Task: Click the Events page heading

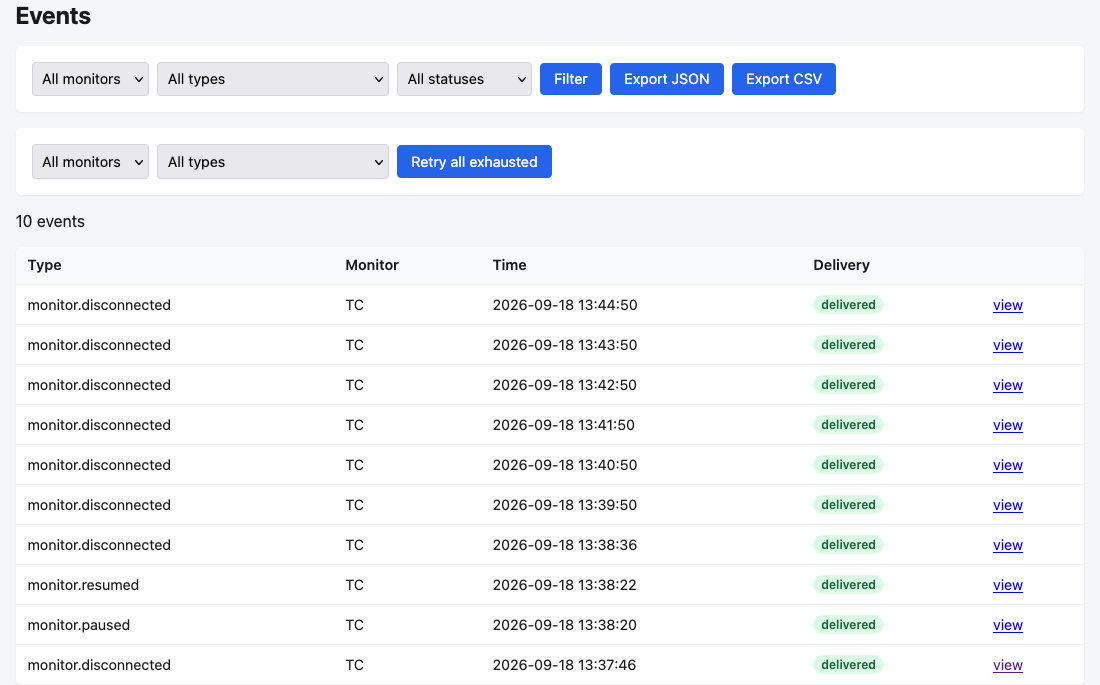Action: pos(53,15)
